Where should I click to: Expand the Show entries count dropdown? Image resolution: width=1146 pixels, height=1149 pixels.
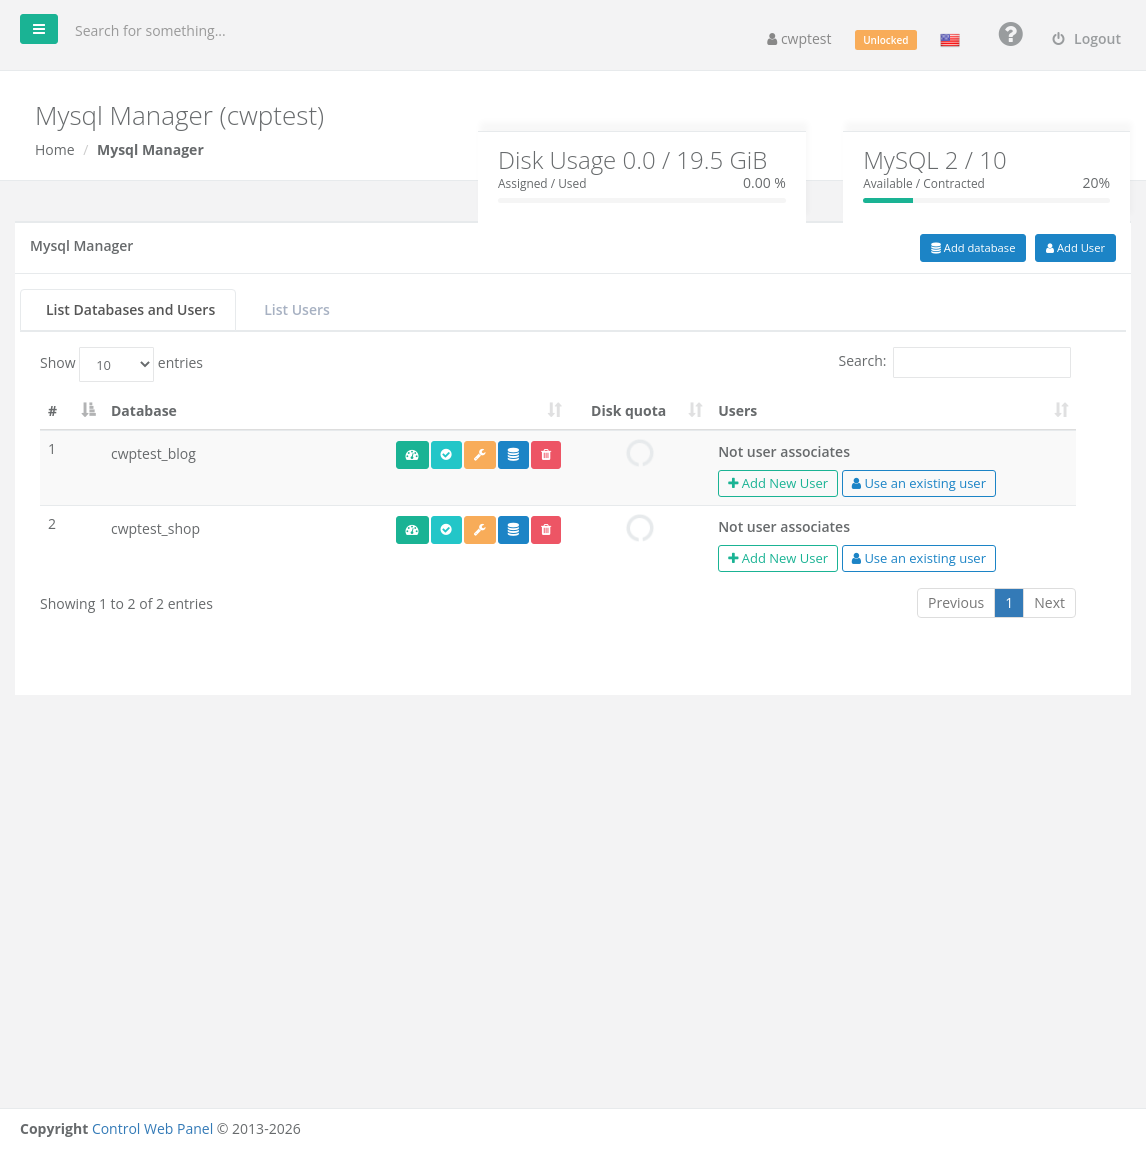[117, 364]
